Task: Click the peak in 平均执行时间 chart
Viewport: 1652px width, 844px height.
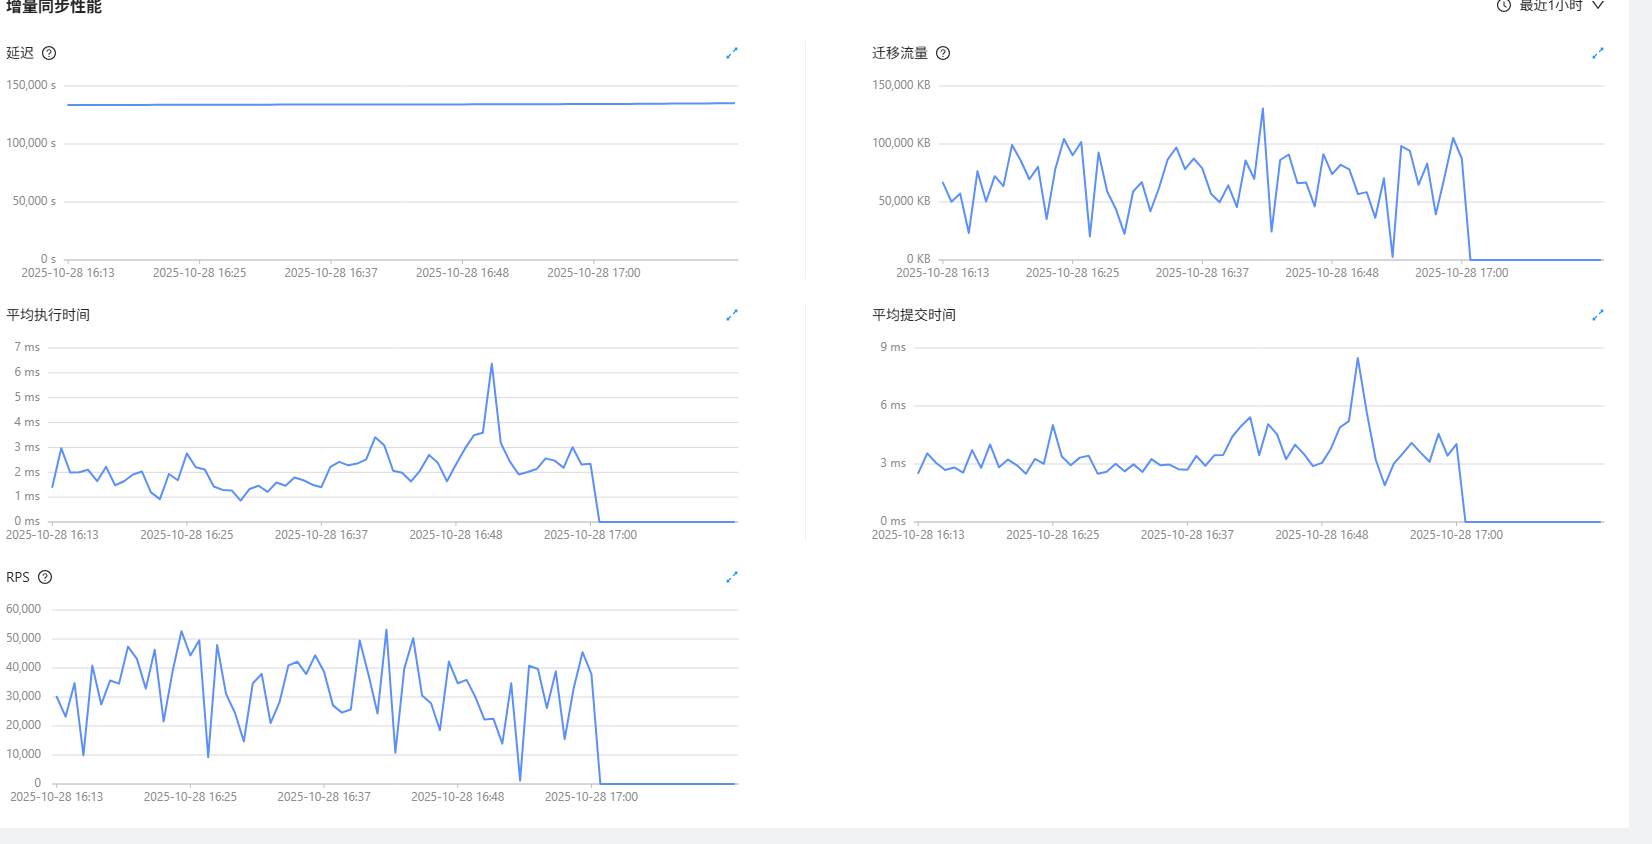Action: click(491, 365)
